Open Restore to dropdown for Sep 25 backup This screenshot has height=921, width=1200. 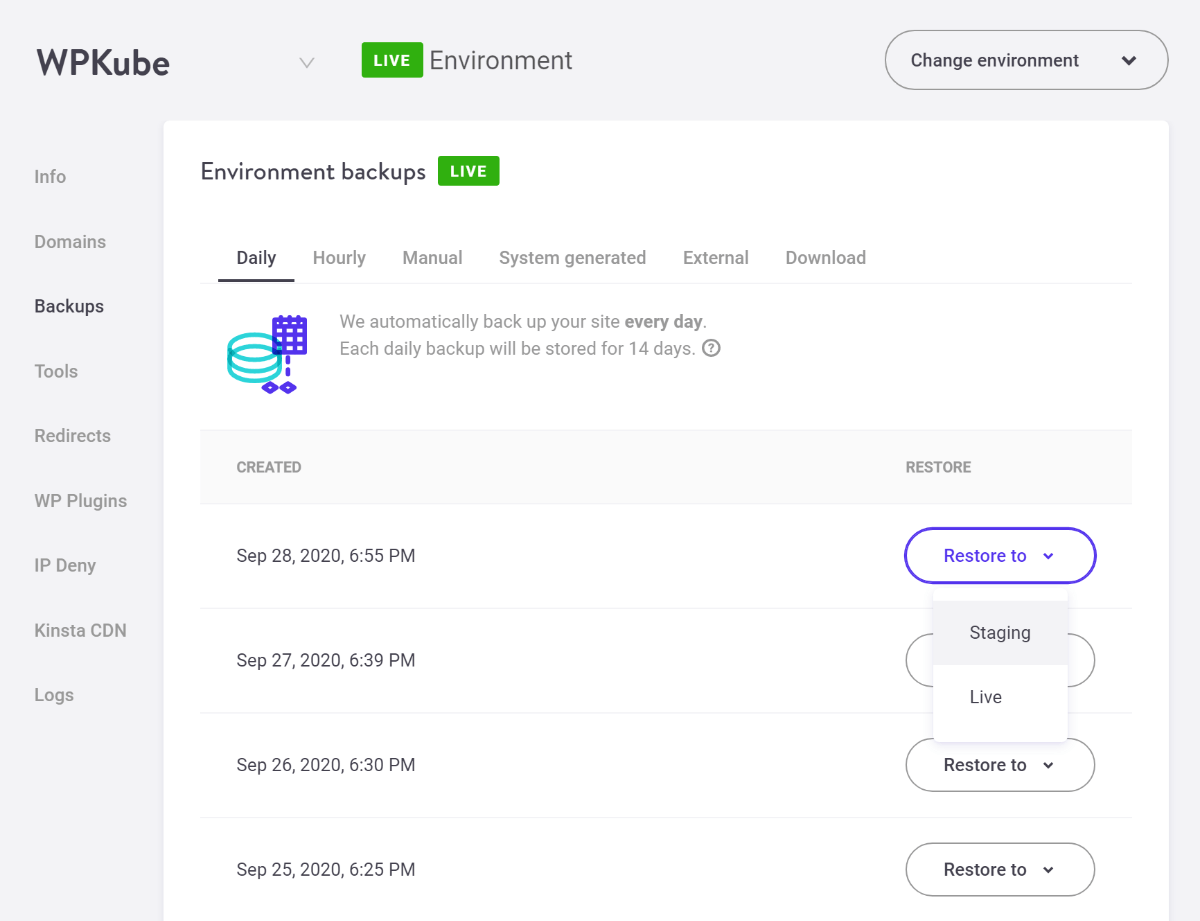(1000, 870)
